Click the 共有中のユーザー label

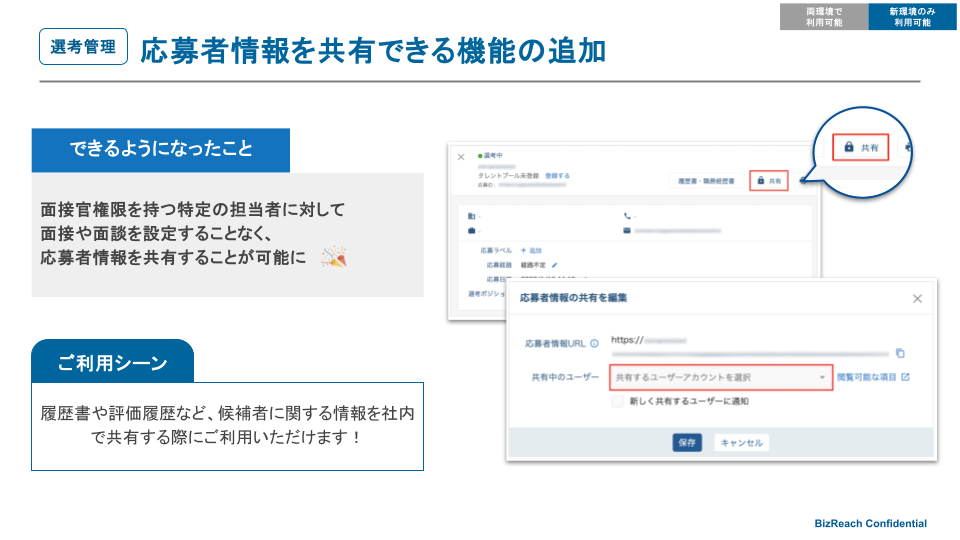(x=565, y=377)
